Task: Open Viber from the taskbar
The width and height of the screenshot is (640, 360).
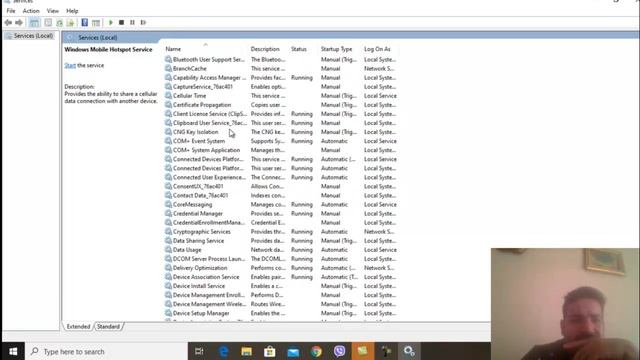Action: (340, 351)
